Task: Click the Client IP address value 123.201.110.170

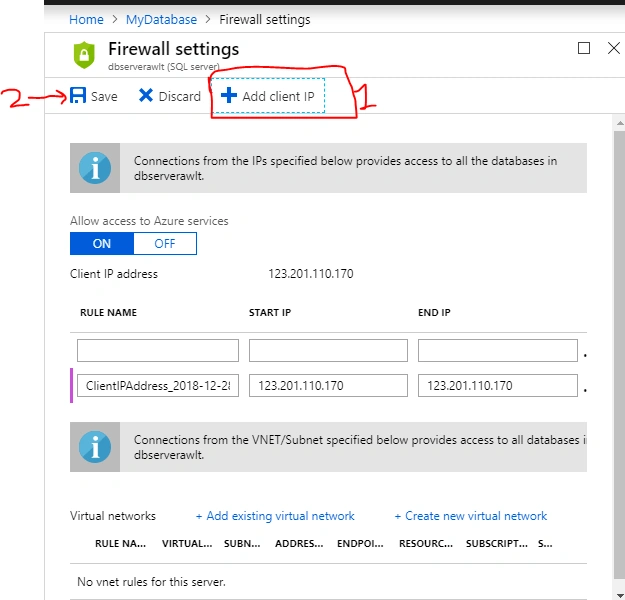Action: (x=311, y=274)
